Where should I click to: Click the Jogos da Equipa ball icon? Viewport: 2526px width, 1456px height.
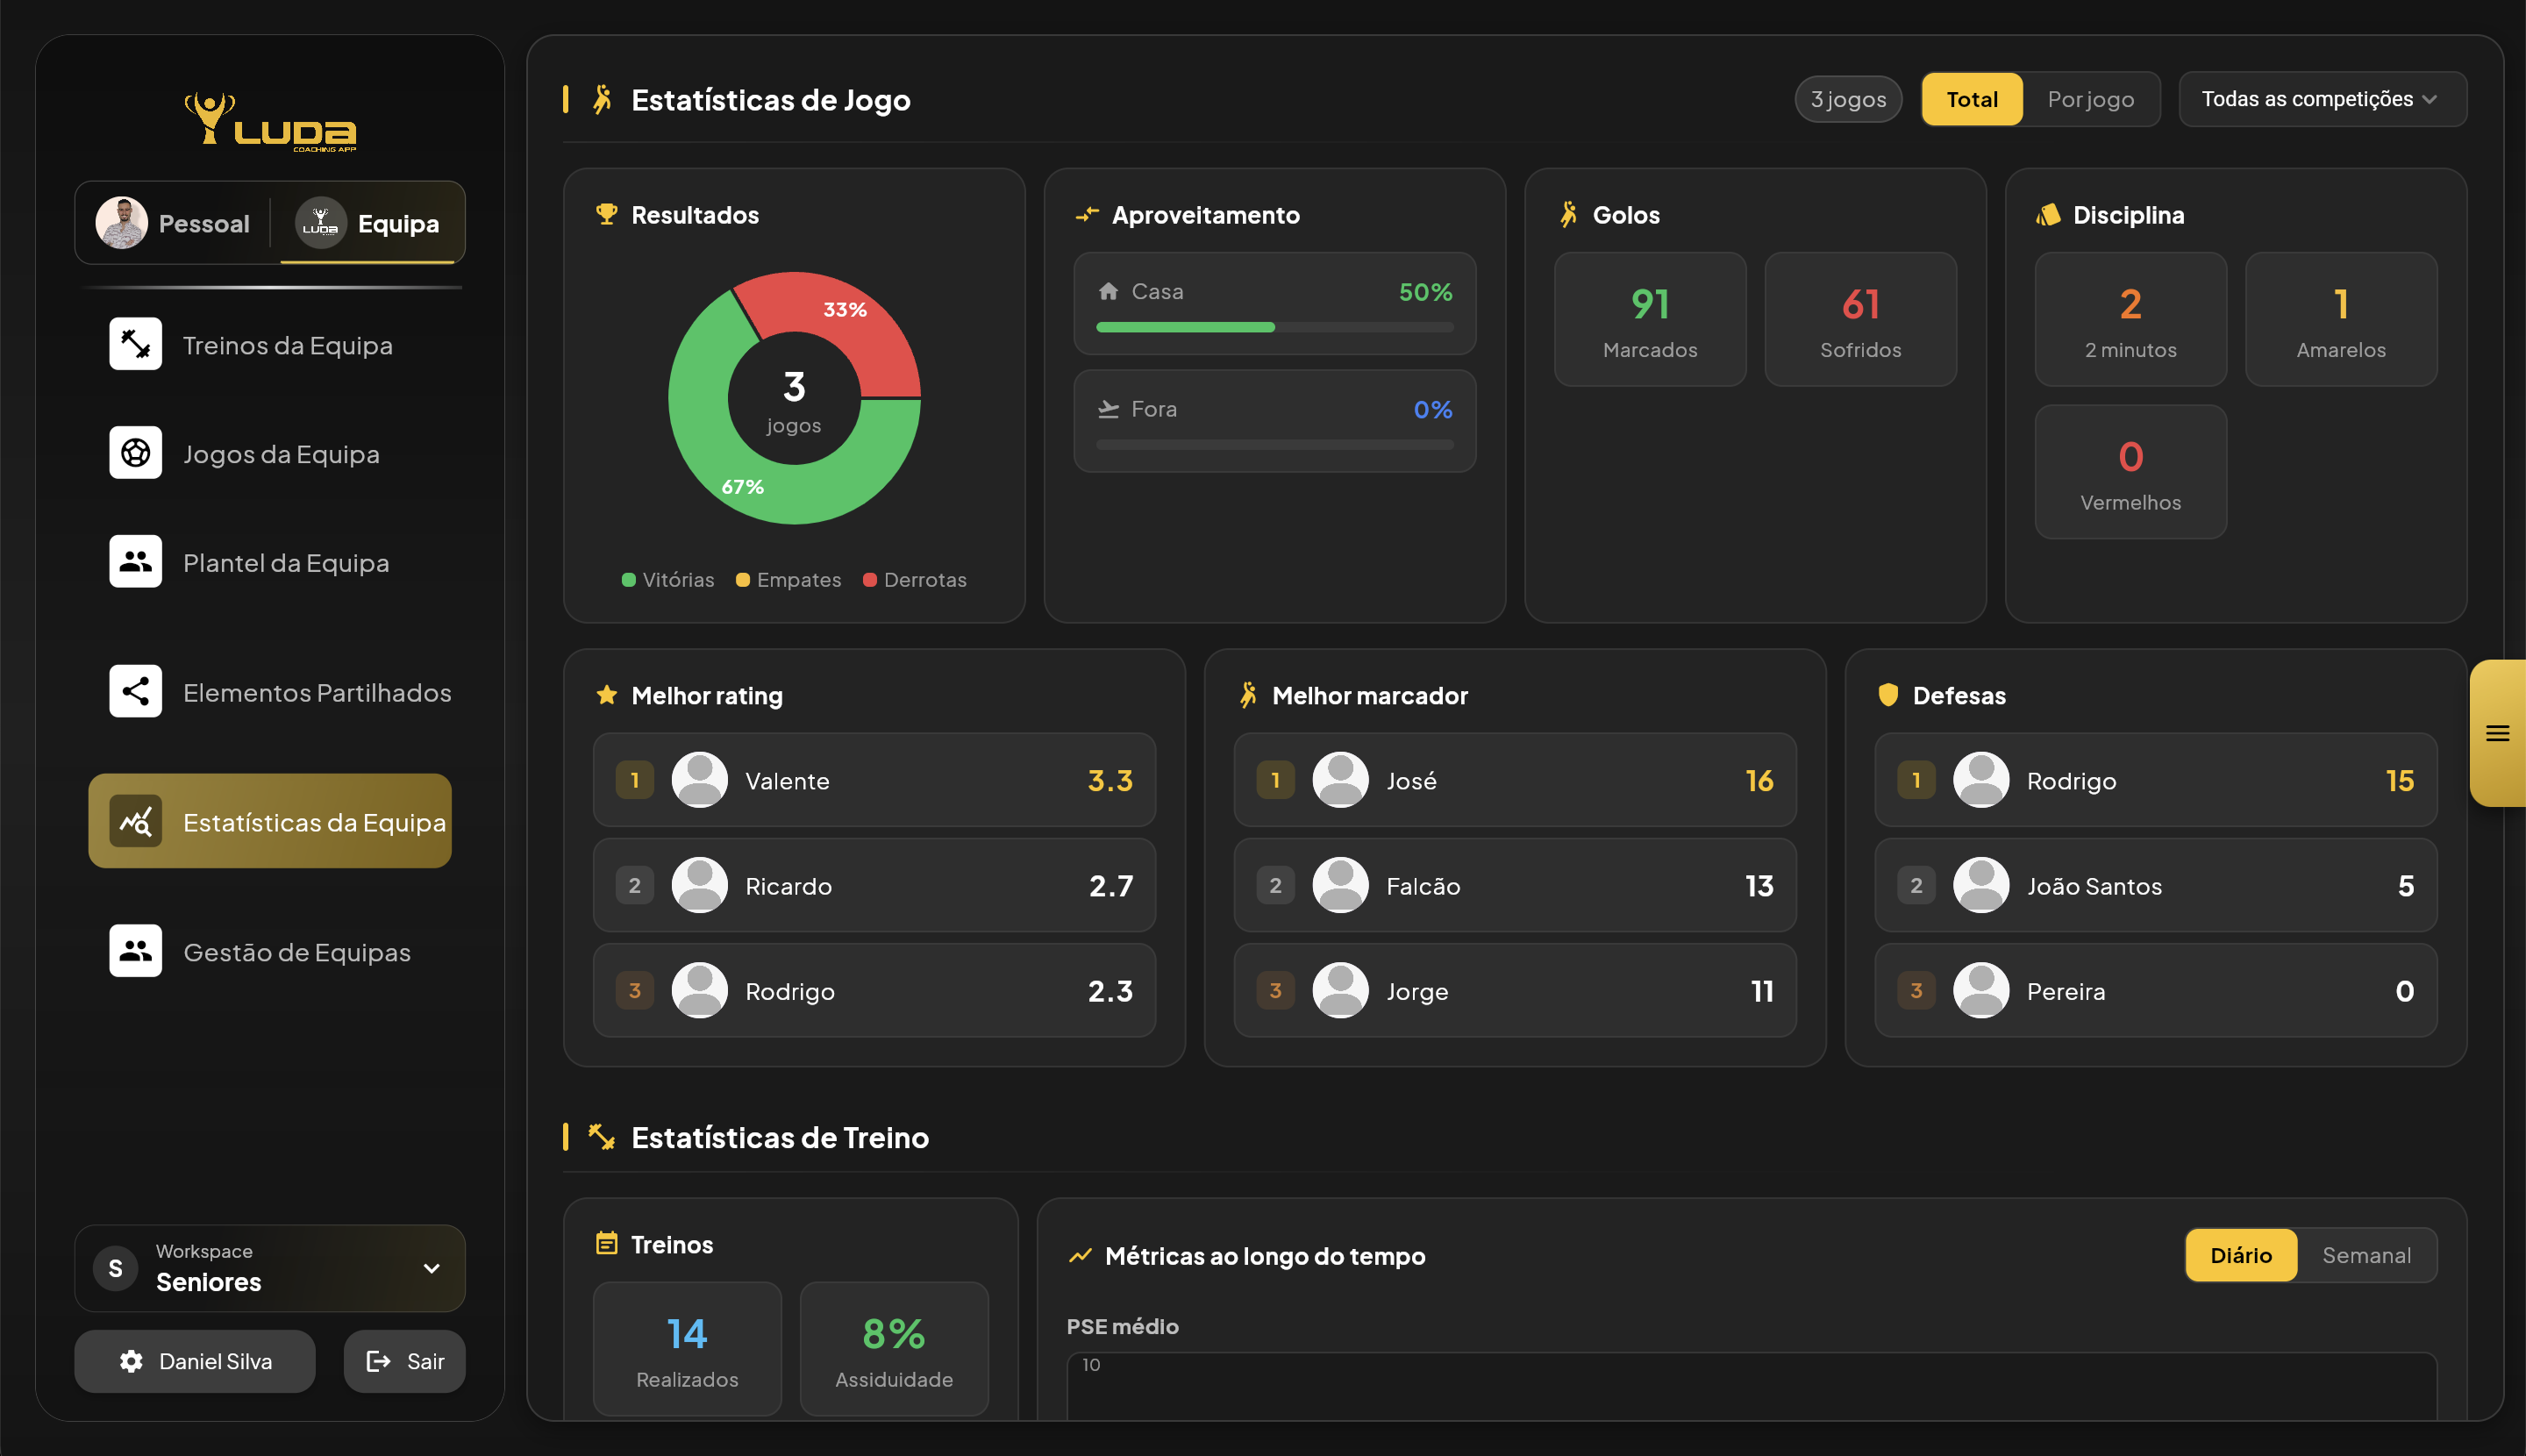[x=135, y=453]
